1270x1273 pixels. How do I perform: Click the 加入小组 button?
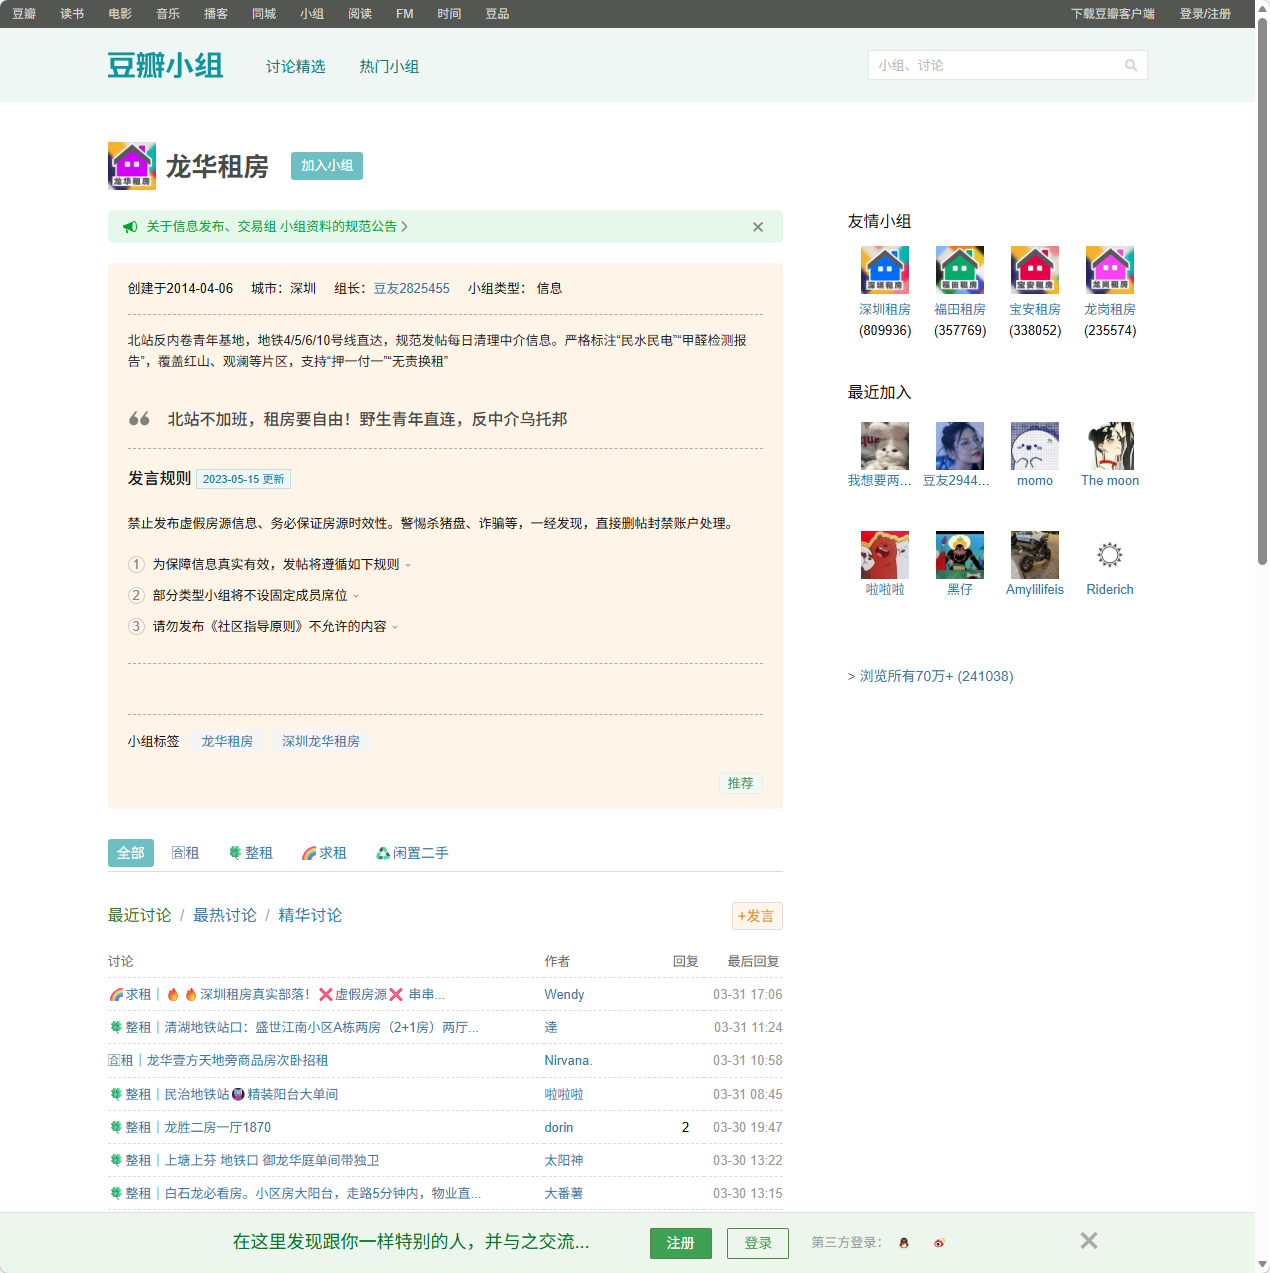pyautogui.click(x=326, y=166)
